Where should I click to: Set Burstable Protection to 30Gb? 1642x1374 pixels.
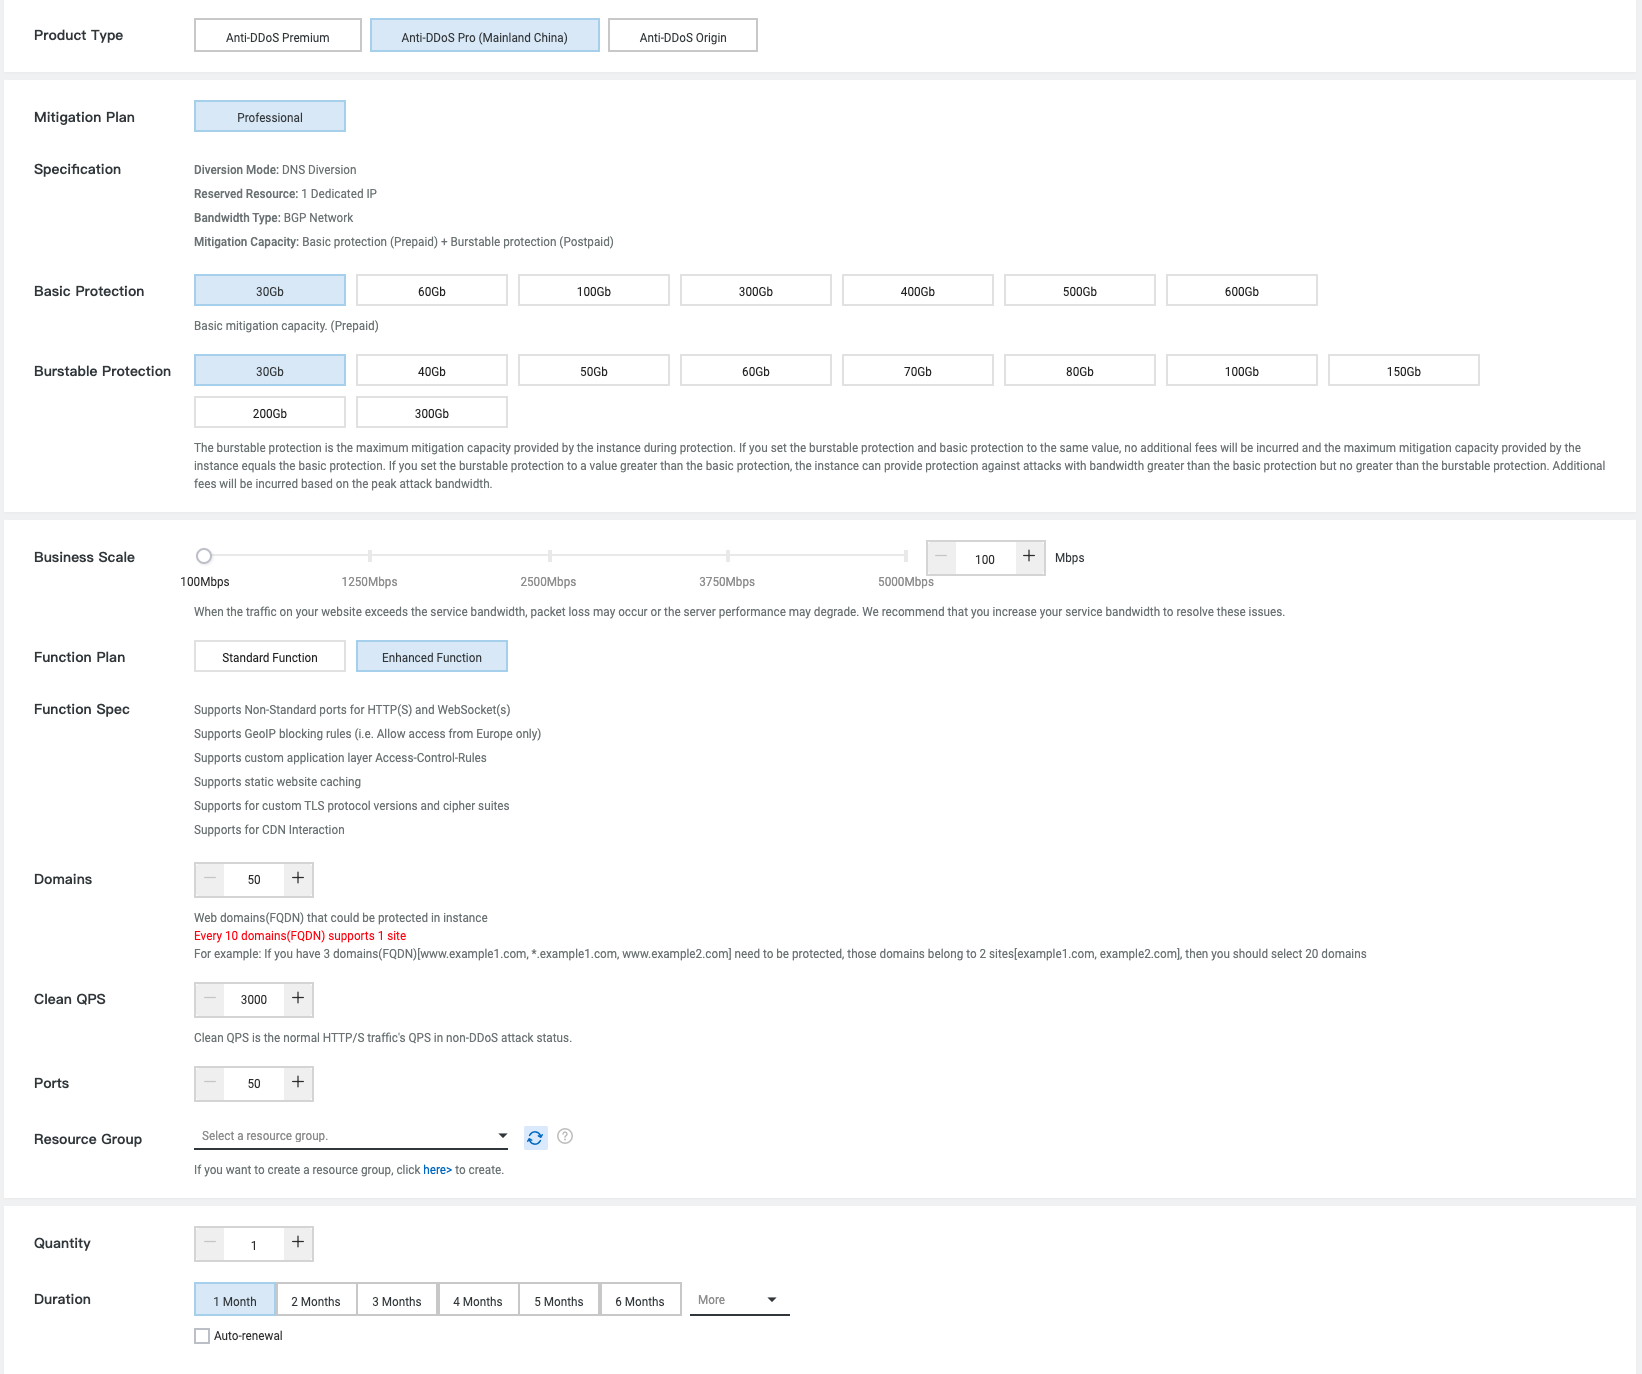click(x=270, y=370)
